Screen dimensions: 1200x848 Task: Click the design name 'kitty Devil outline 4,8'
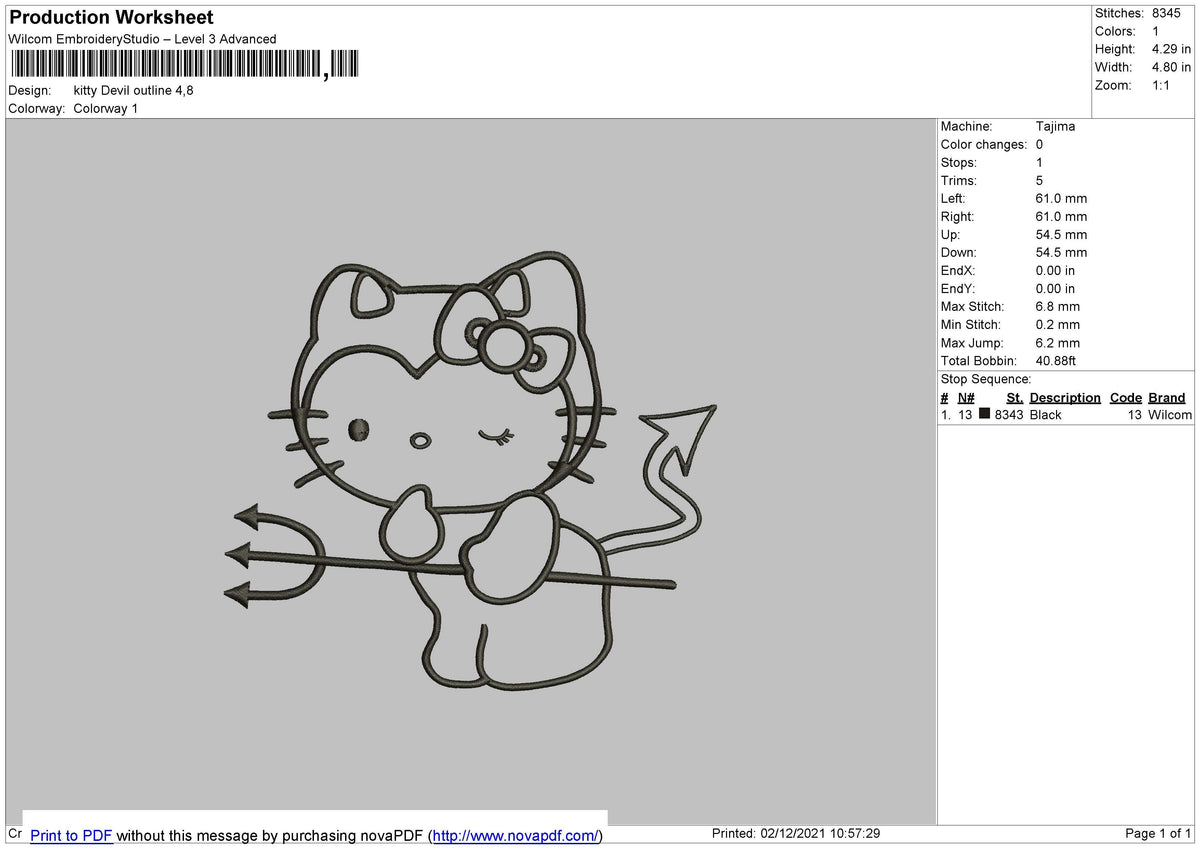[134, 90]
